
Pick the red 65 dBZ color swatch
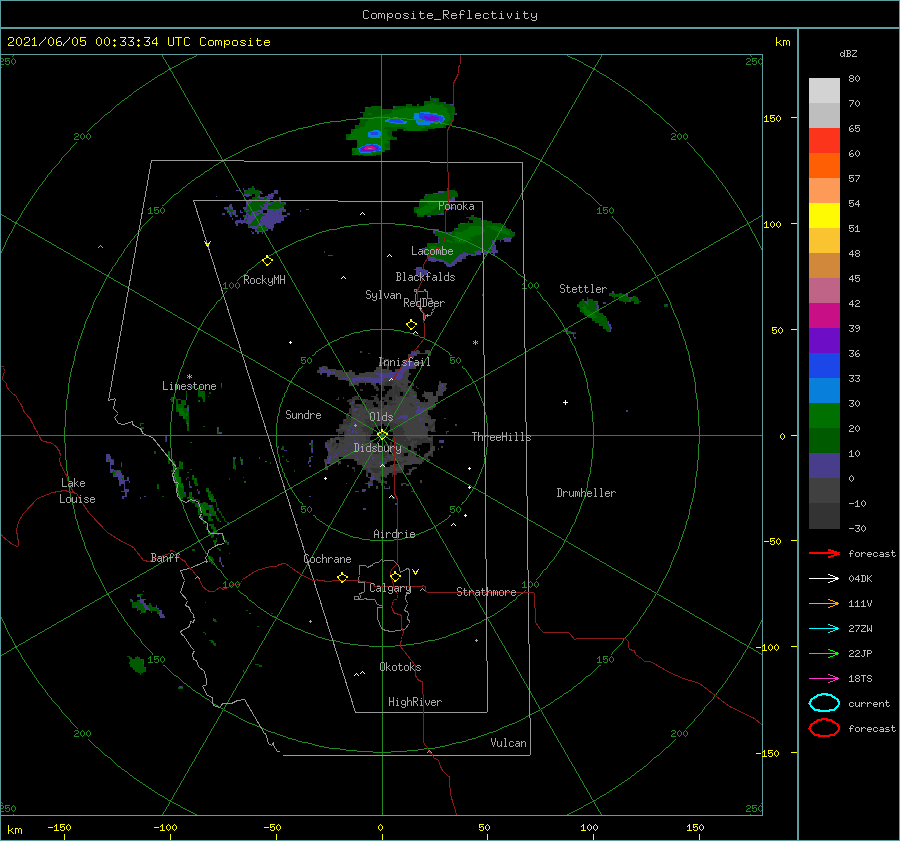(x=824, y=140)
